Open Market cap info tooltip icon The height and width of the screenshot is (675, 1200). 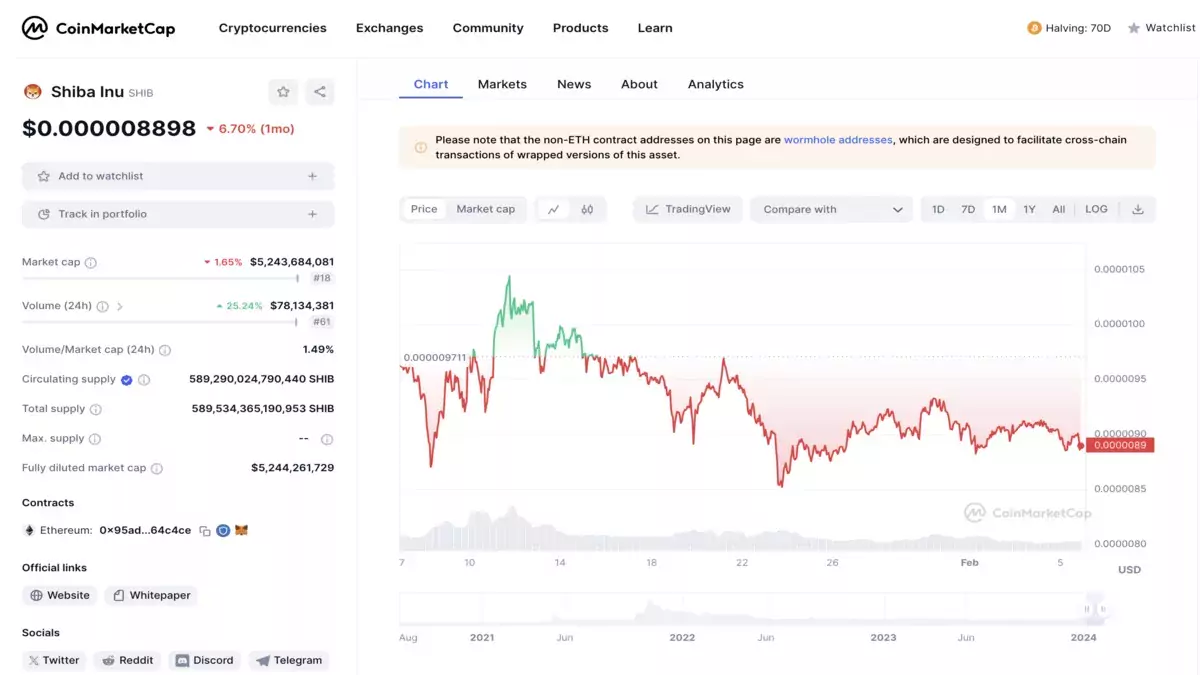[x=91, y=263]
